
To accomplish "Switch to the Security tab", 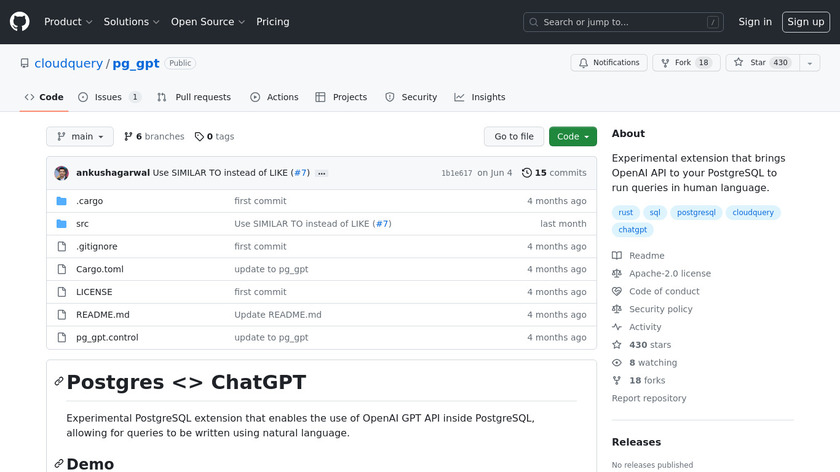I will click(x=411, y=97).
